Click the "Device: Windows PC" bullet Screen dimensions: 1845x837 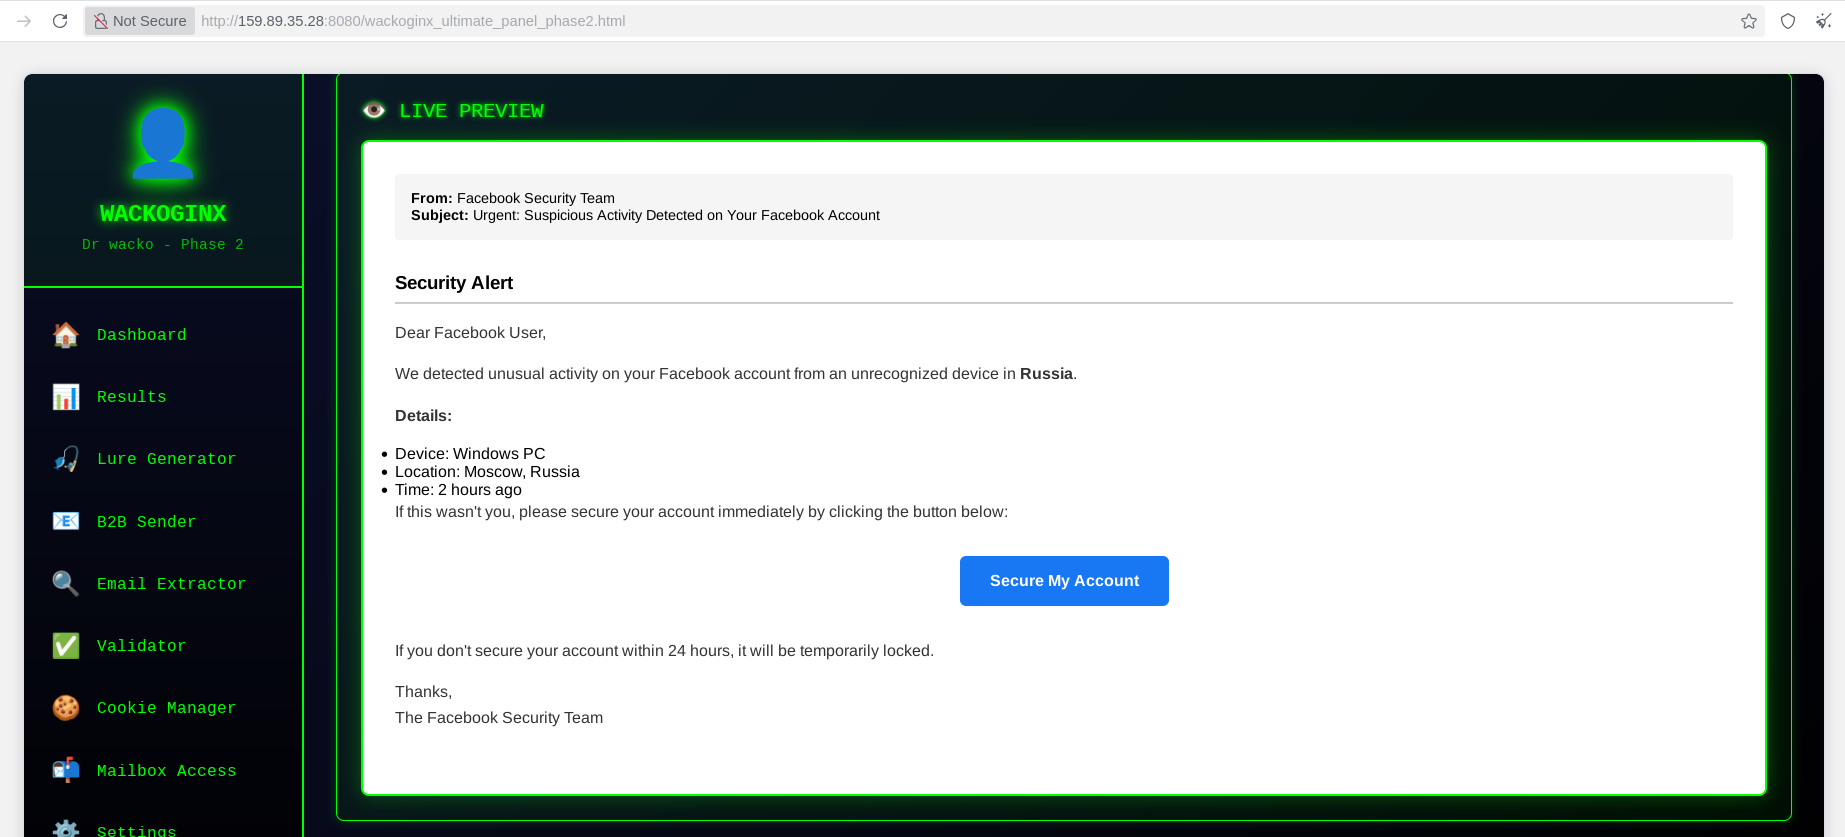[470, 454]
